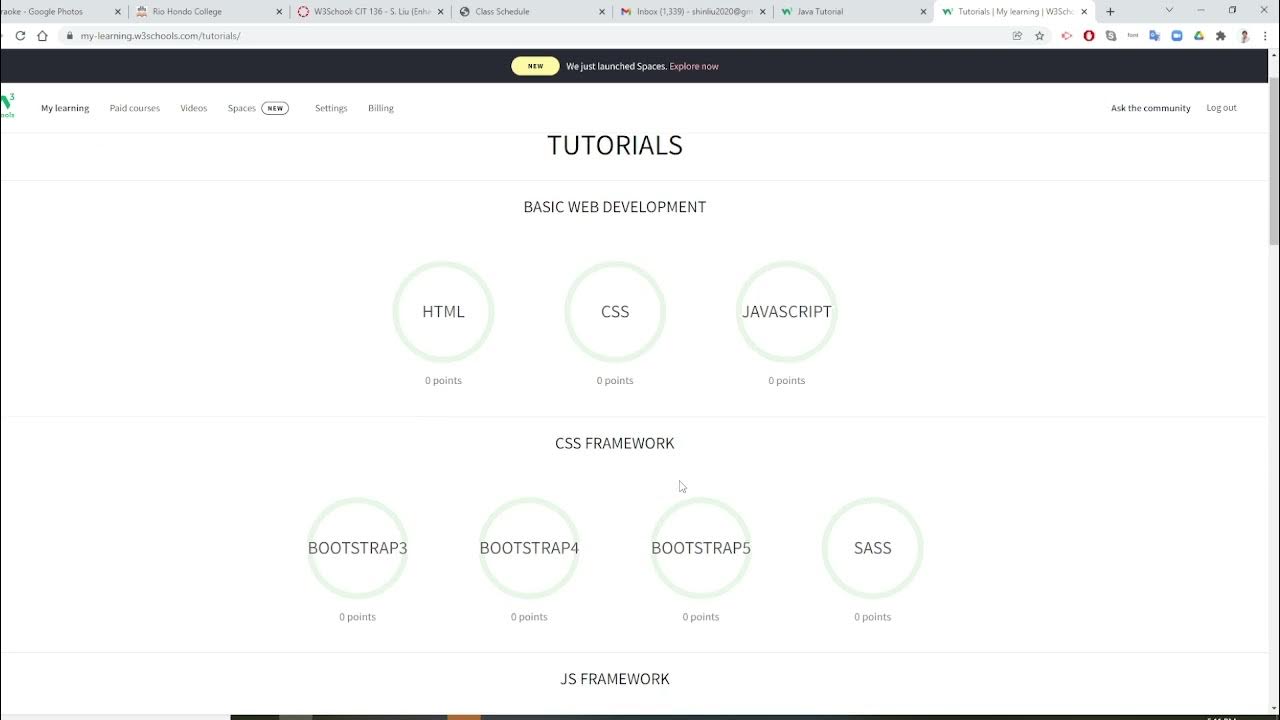Open the red arrow extension icon
The height and width of the screenshot is (720, 1280).
(1067, 35)
